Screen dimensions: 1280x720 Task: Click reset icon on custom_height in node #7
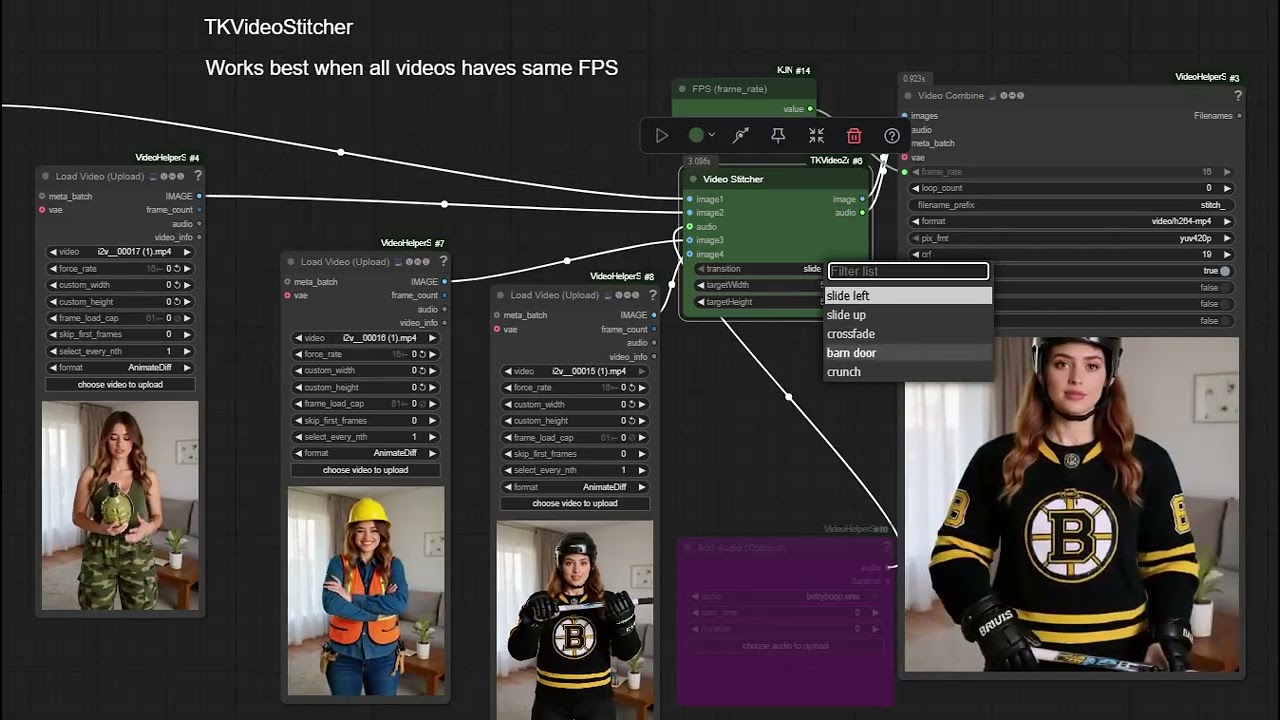point(422,387)
